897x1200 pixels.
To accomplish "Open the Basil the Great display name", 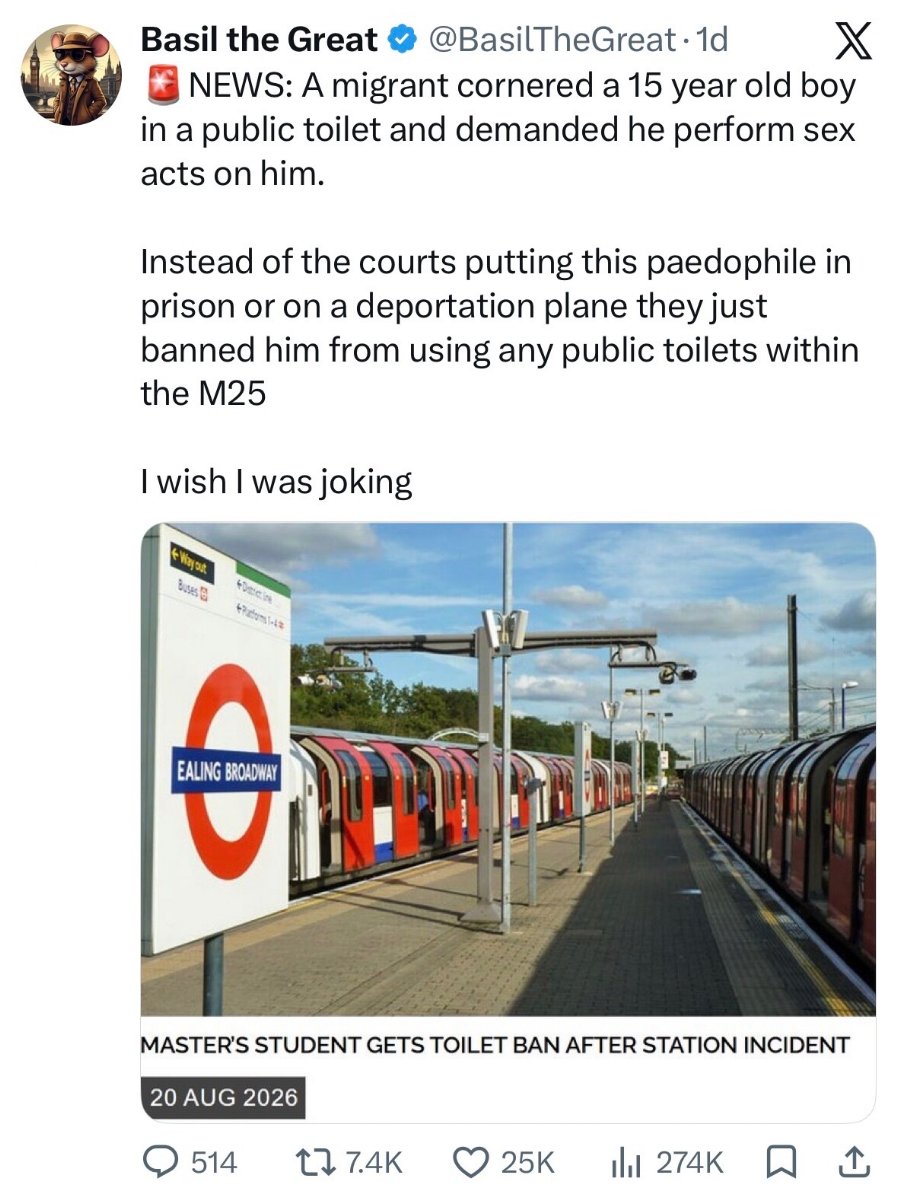I will [x=260, y=40].
